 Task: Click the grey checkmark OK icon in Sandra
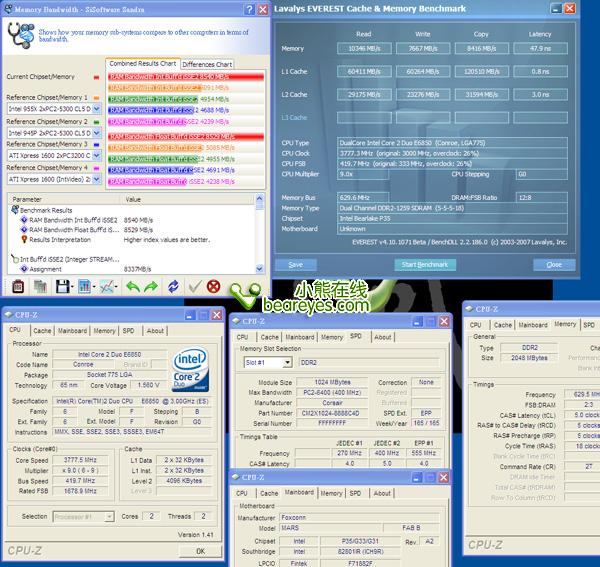point(195,286)
